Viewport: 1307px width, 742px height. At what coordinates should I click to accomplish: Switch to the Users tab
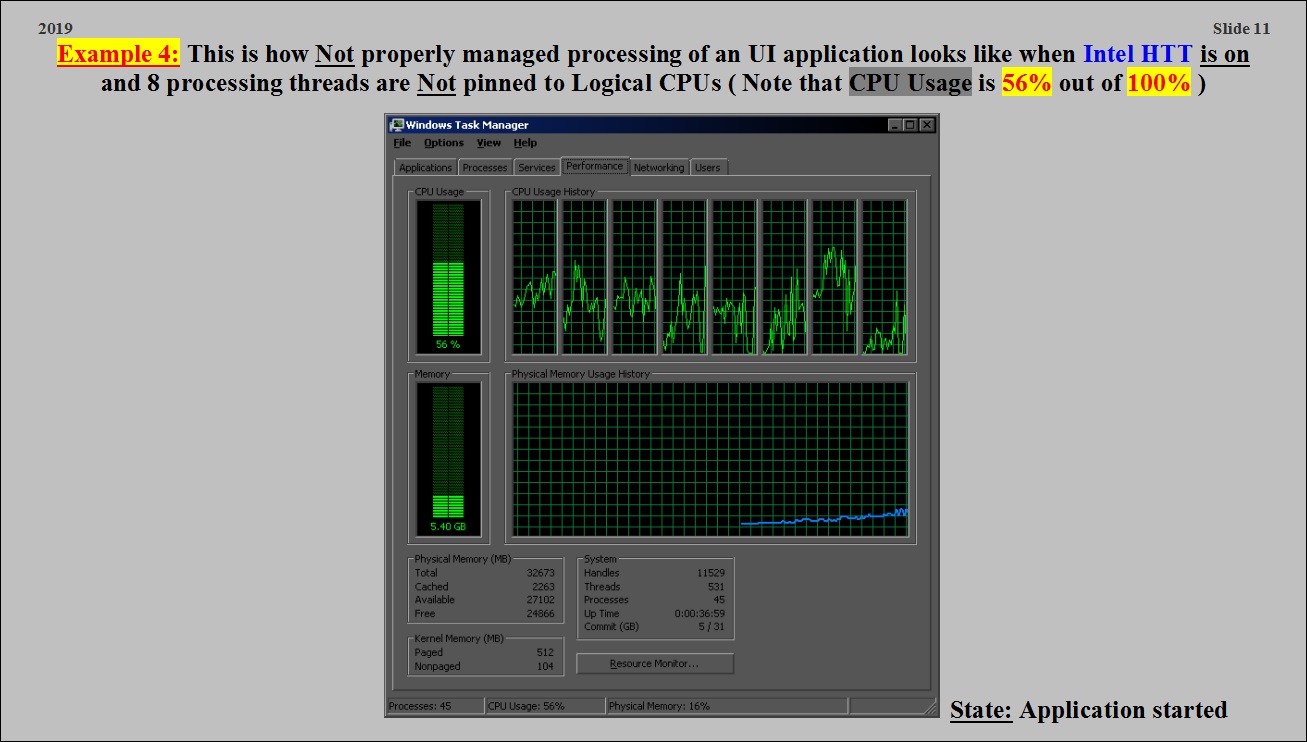coord(708,168)
